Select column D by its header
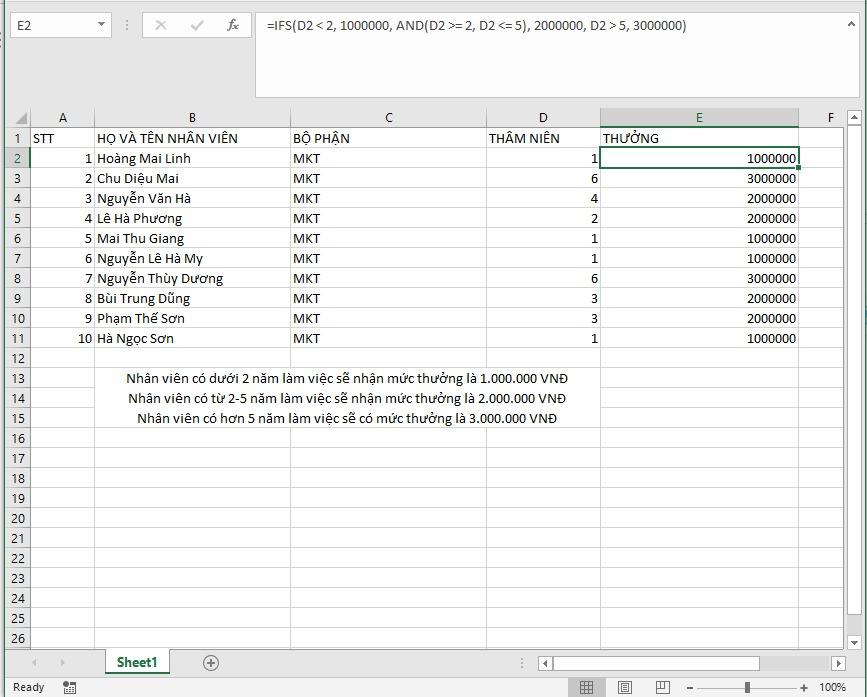867x697 pixels. (x=543, y=117)
